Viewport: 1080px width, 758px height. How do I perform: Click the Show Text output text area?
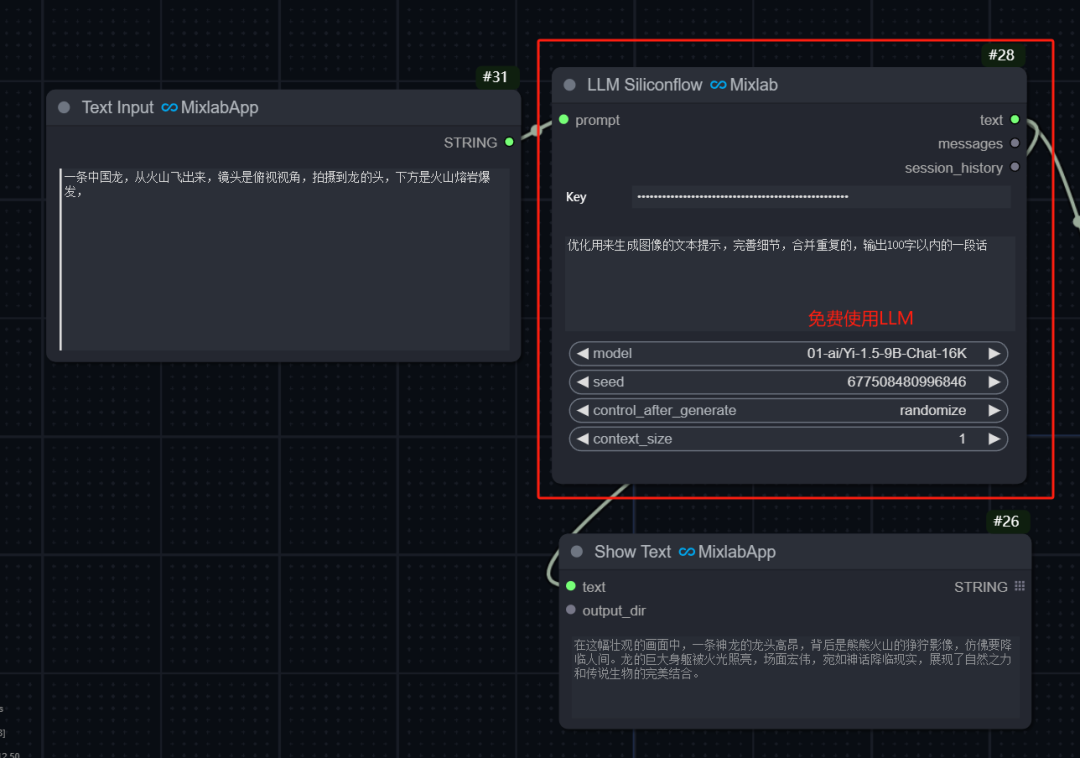795,677
